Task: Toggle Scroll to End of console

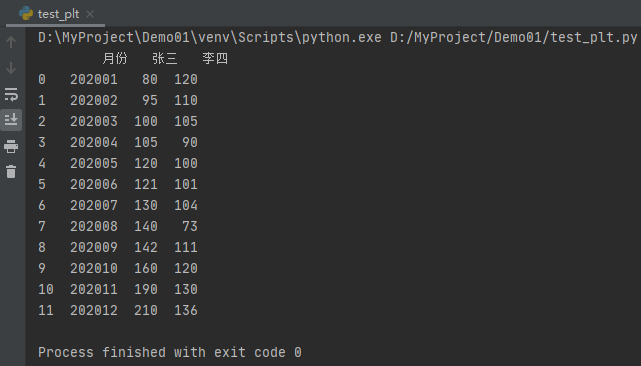Action: pyautogui.click(x=11, y=119)
